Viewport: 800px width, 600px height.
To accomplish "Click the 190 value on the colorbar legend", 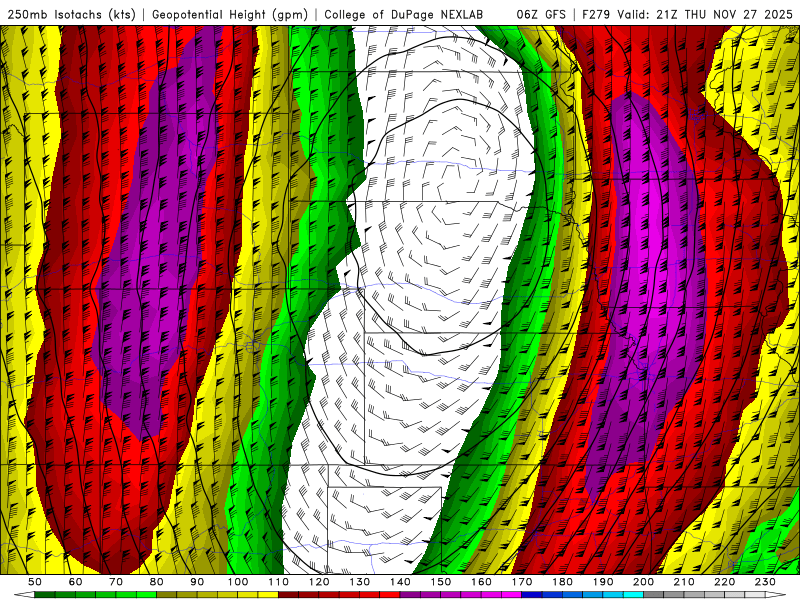I will [x=603, y=582].
